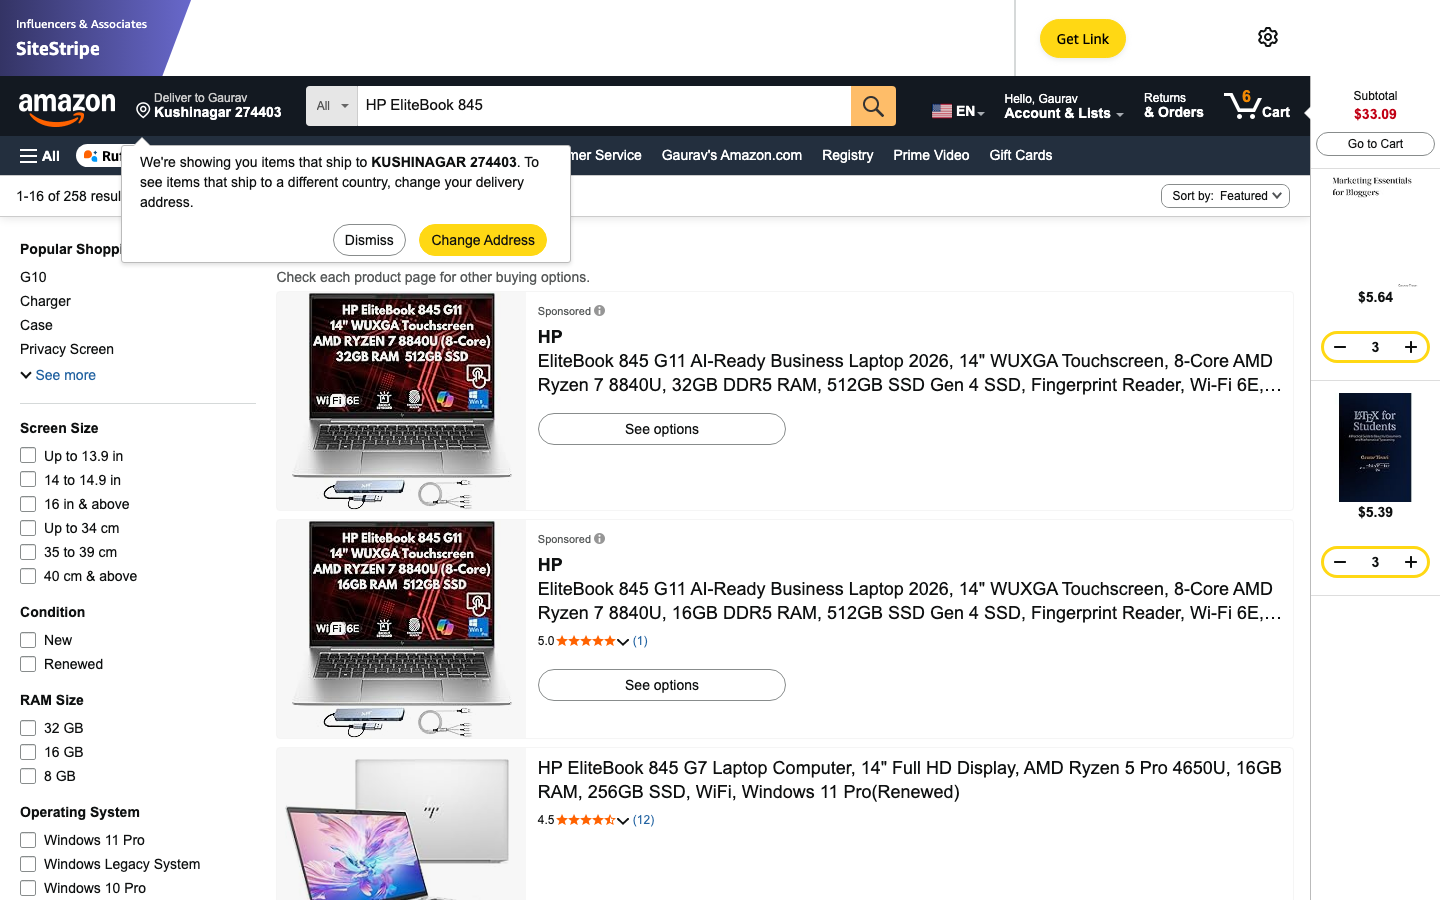1440x900 pixels.
Task: Select the Case shopping idea
Action: (36, 325)
